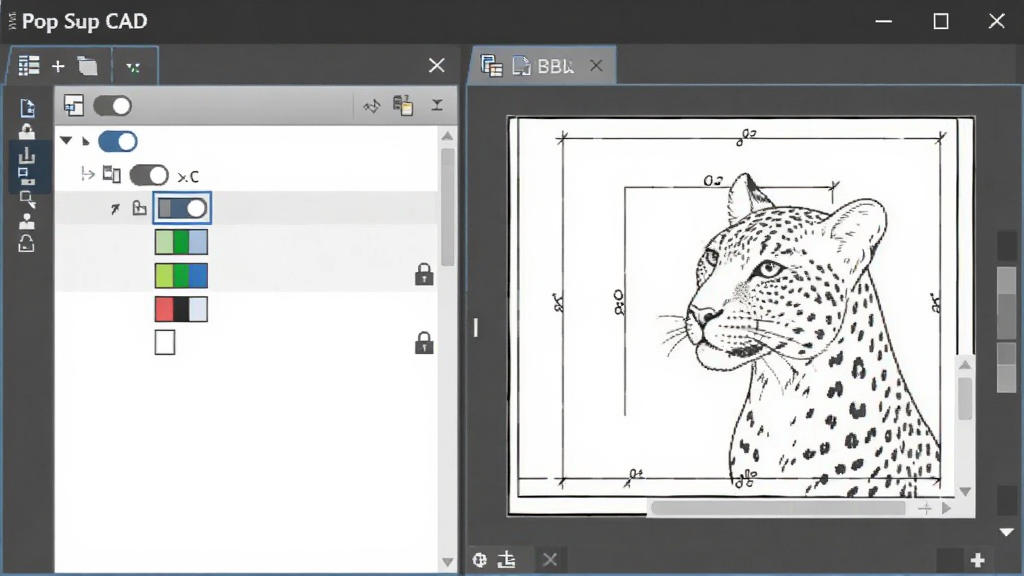Click the crossed arrows icon in the panel toolbar
The image size is (1024, 576).
coord(372,106)
